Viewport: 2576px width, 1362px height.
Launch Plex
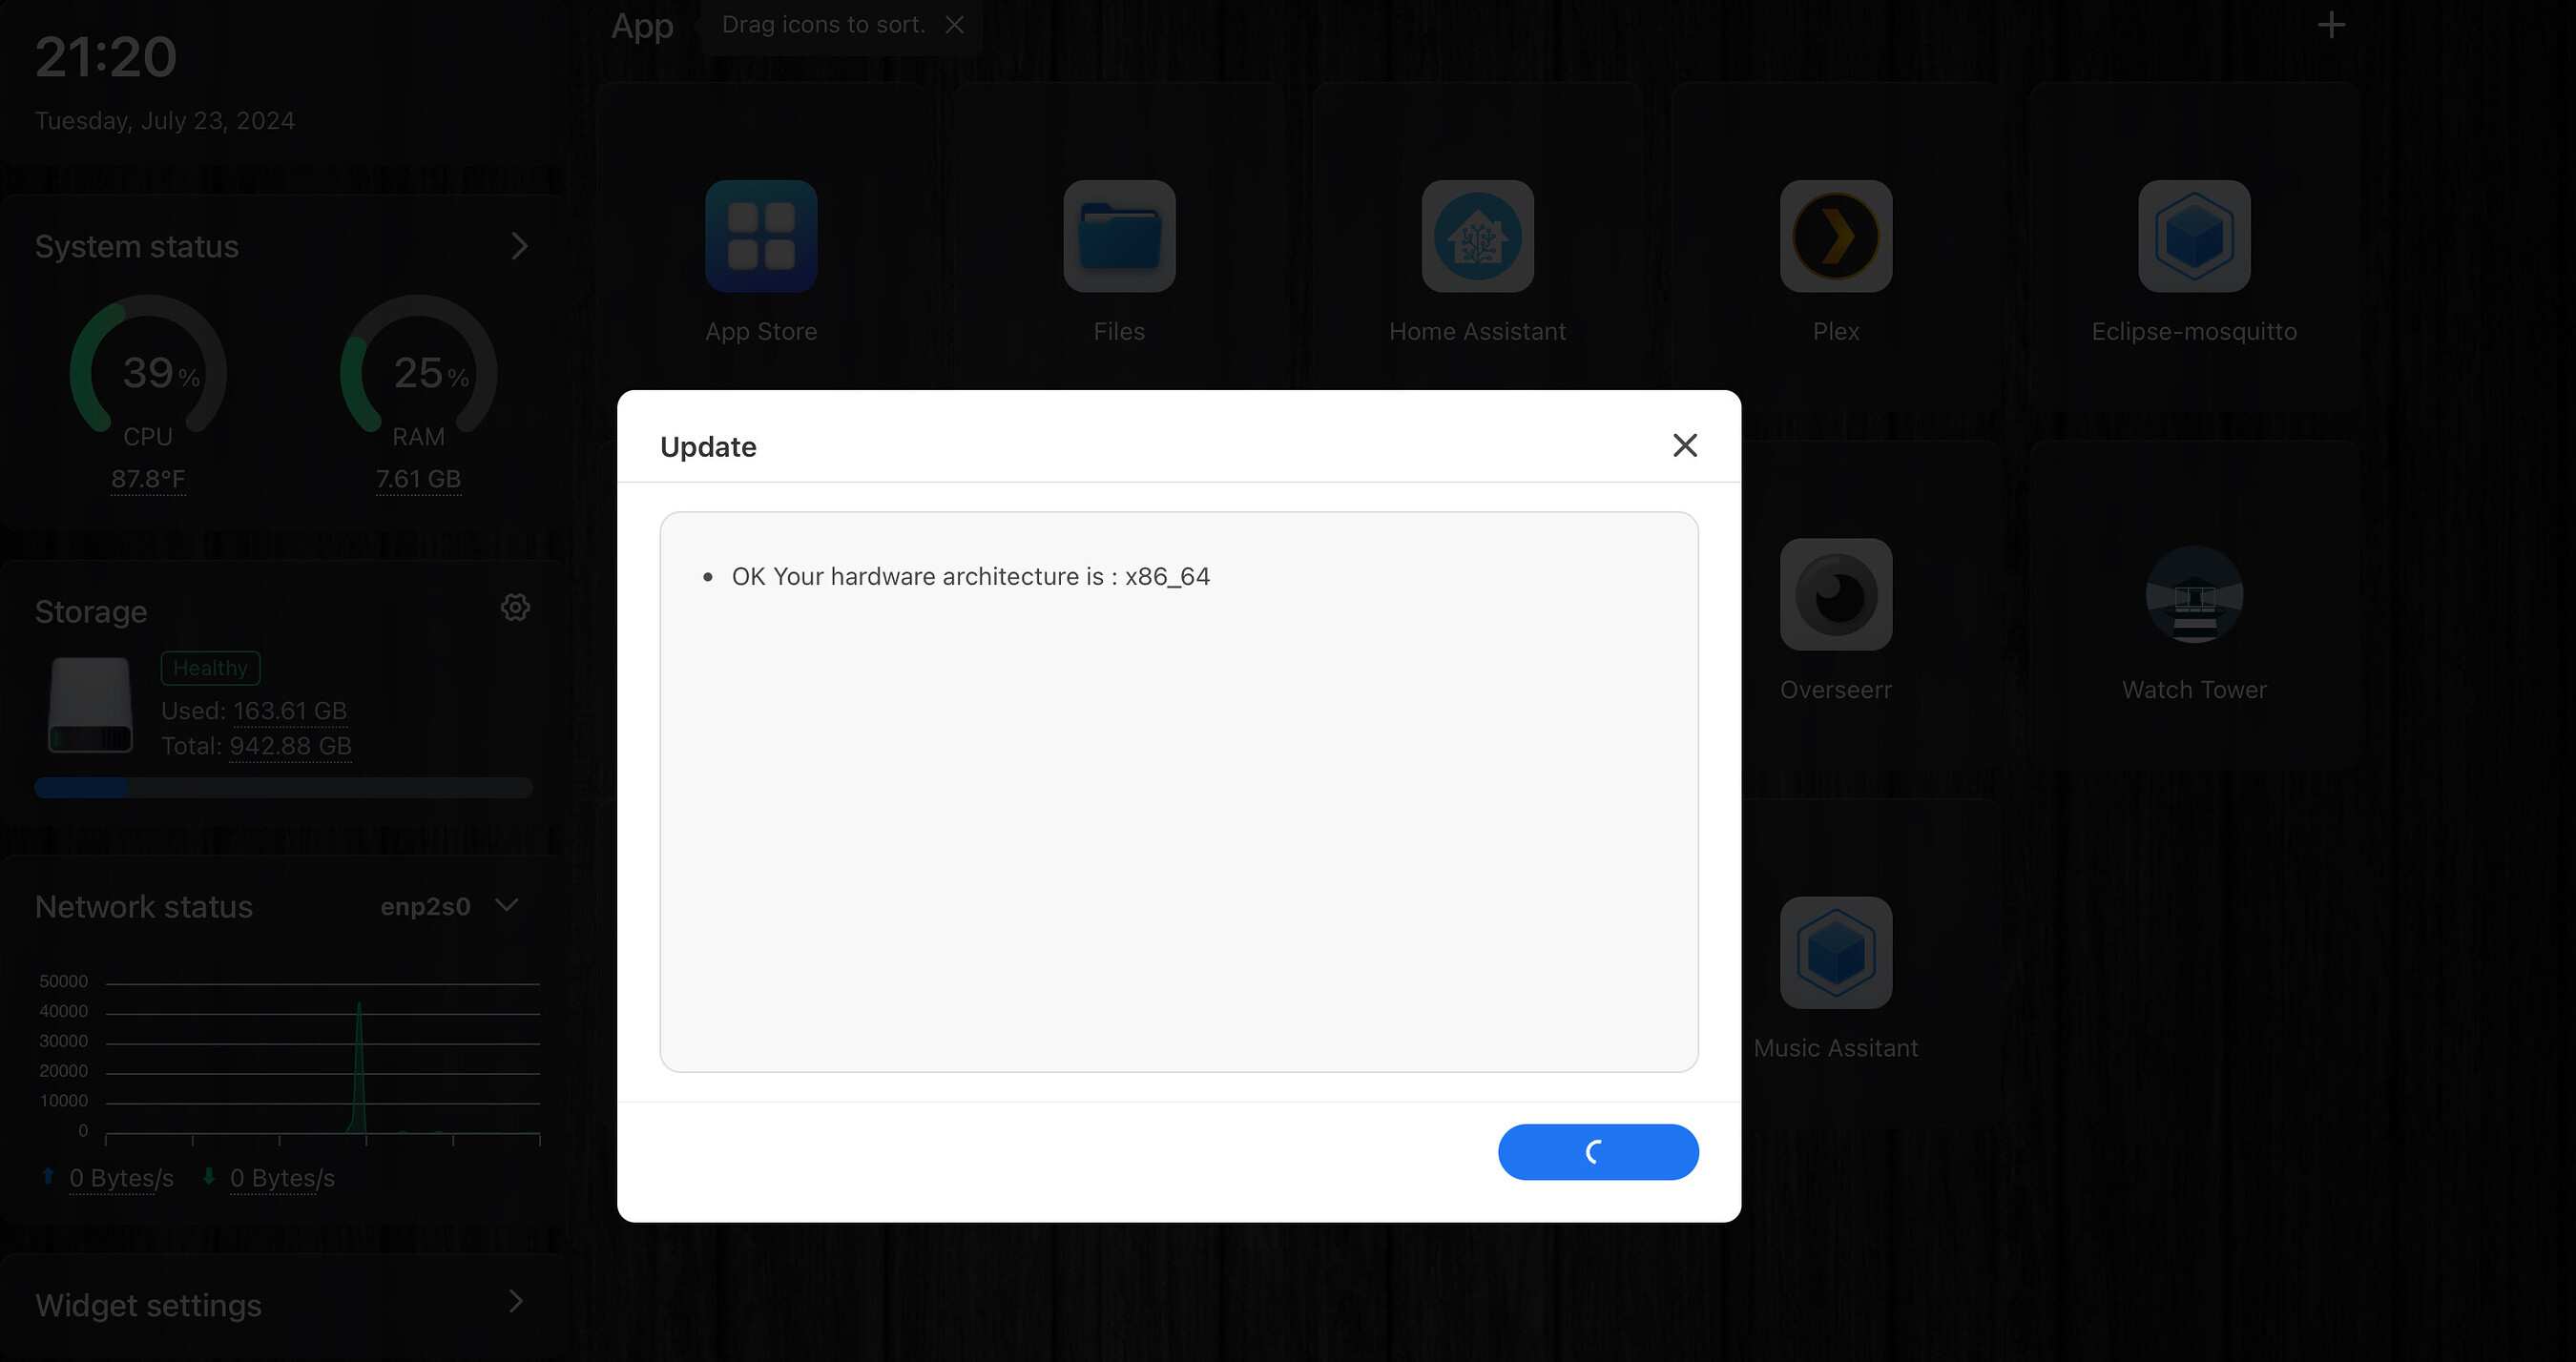coord(1836,237)
